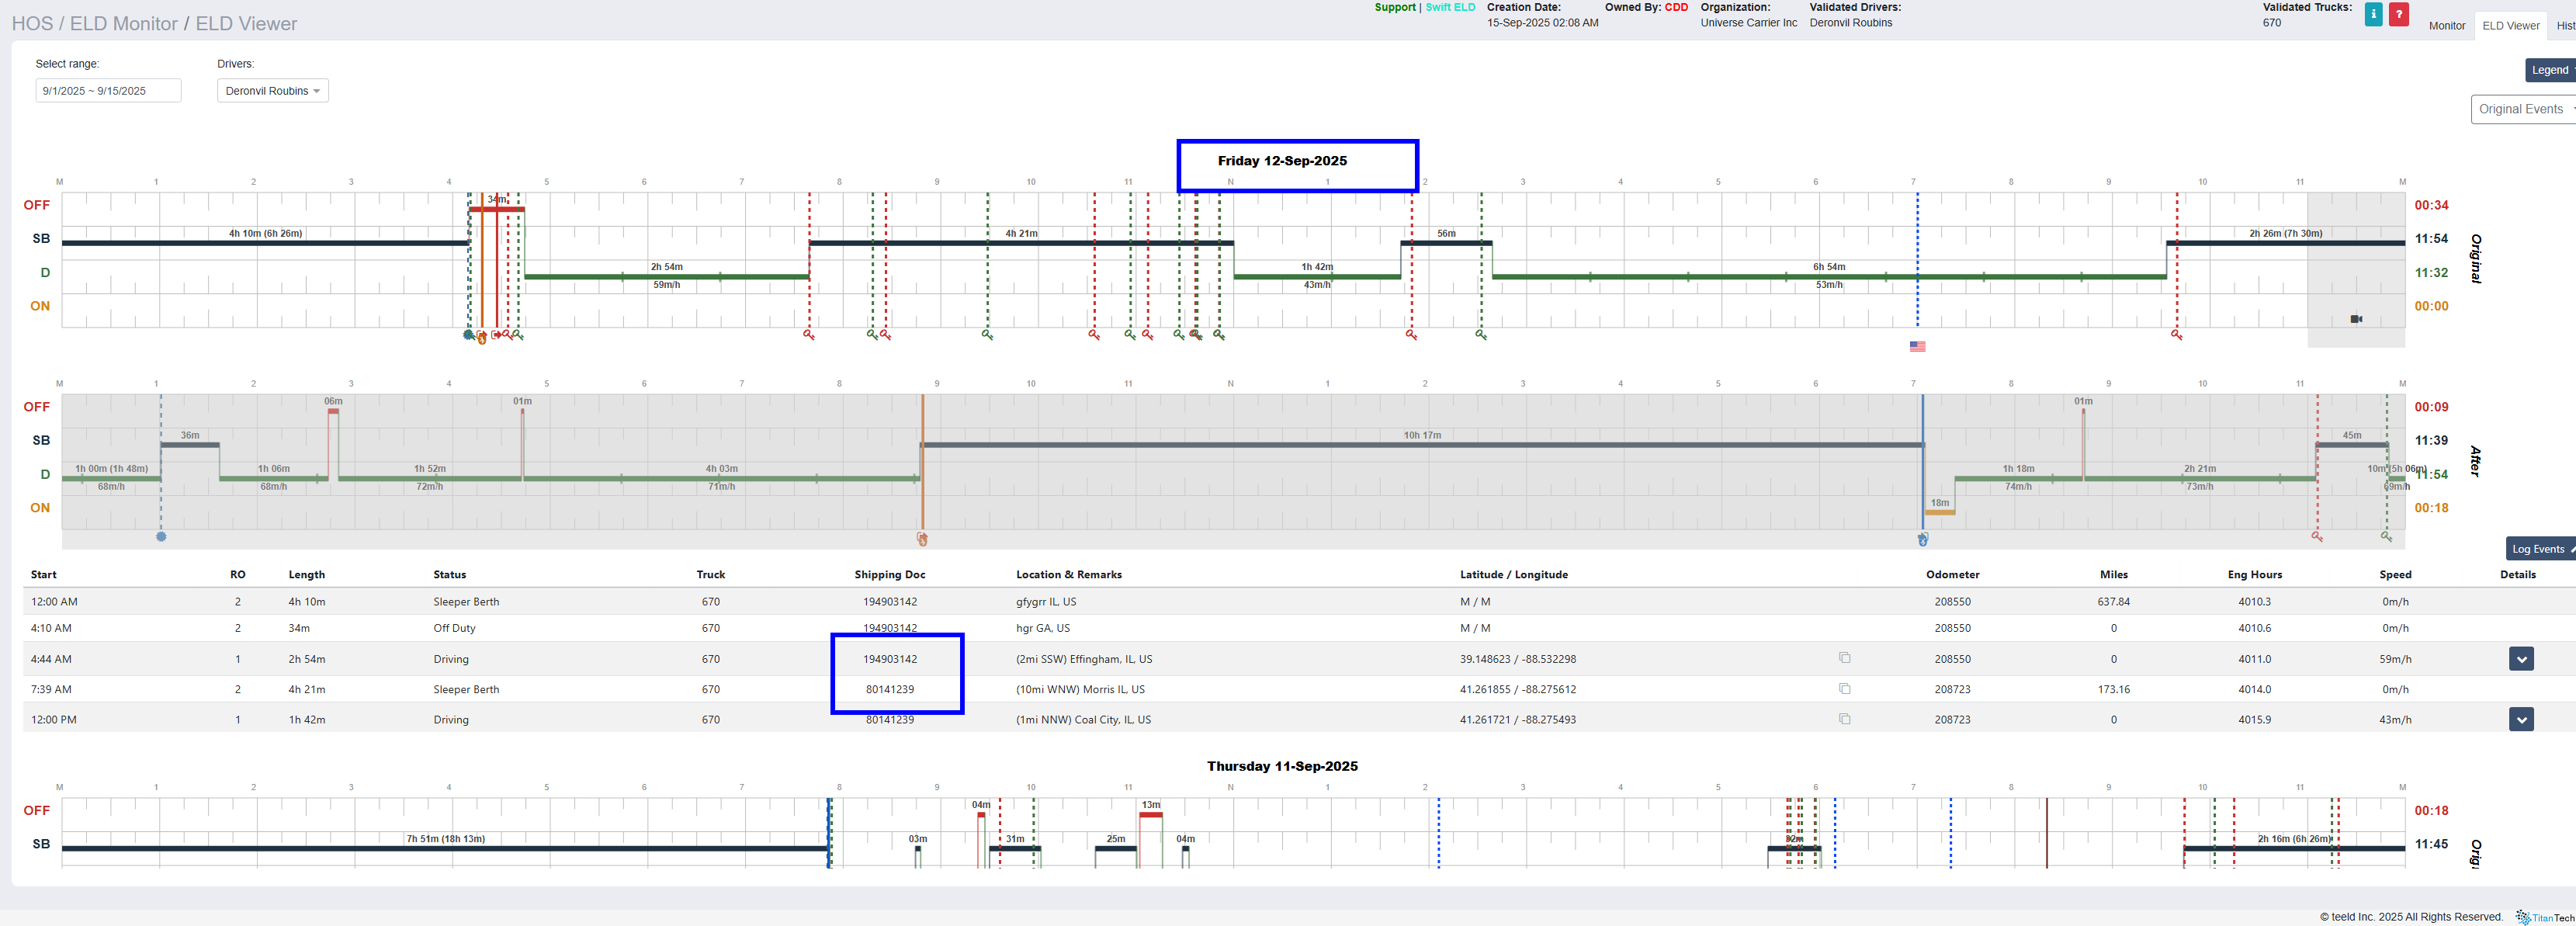This screenshot has width=2576, height=926.
Task: Click the 637.84 miles value
Action: pyautogui.click(x=2113, y=602)
